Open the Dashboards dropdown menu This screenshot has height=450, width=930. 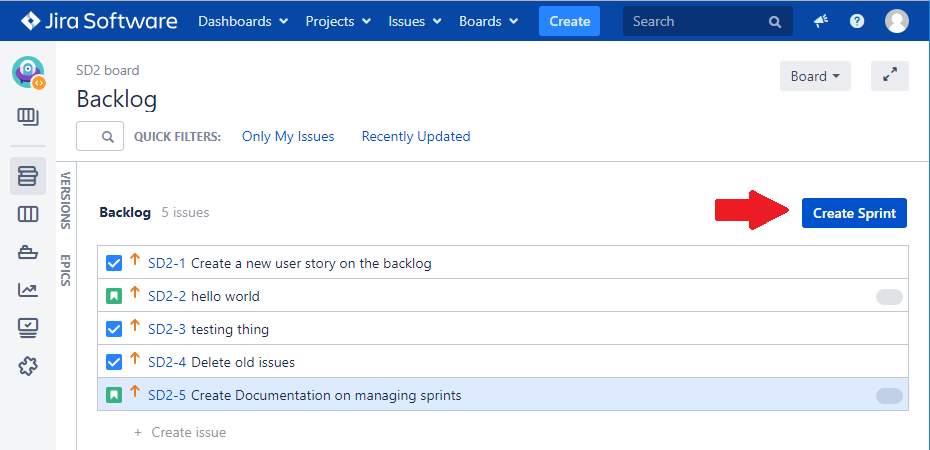tap(243, 21)
